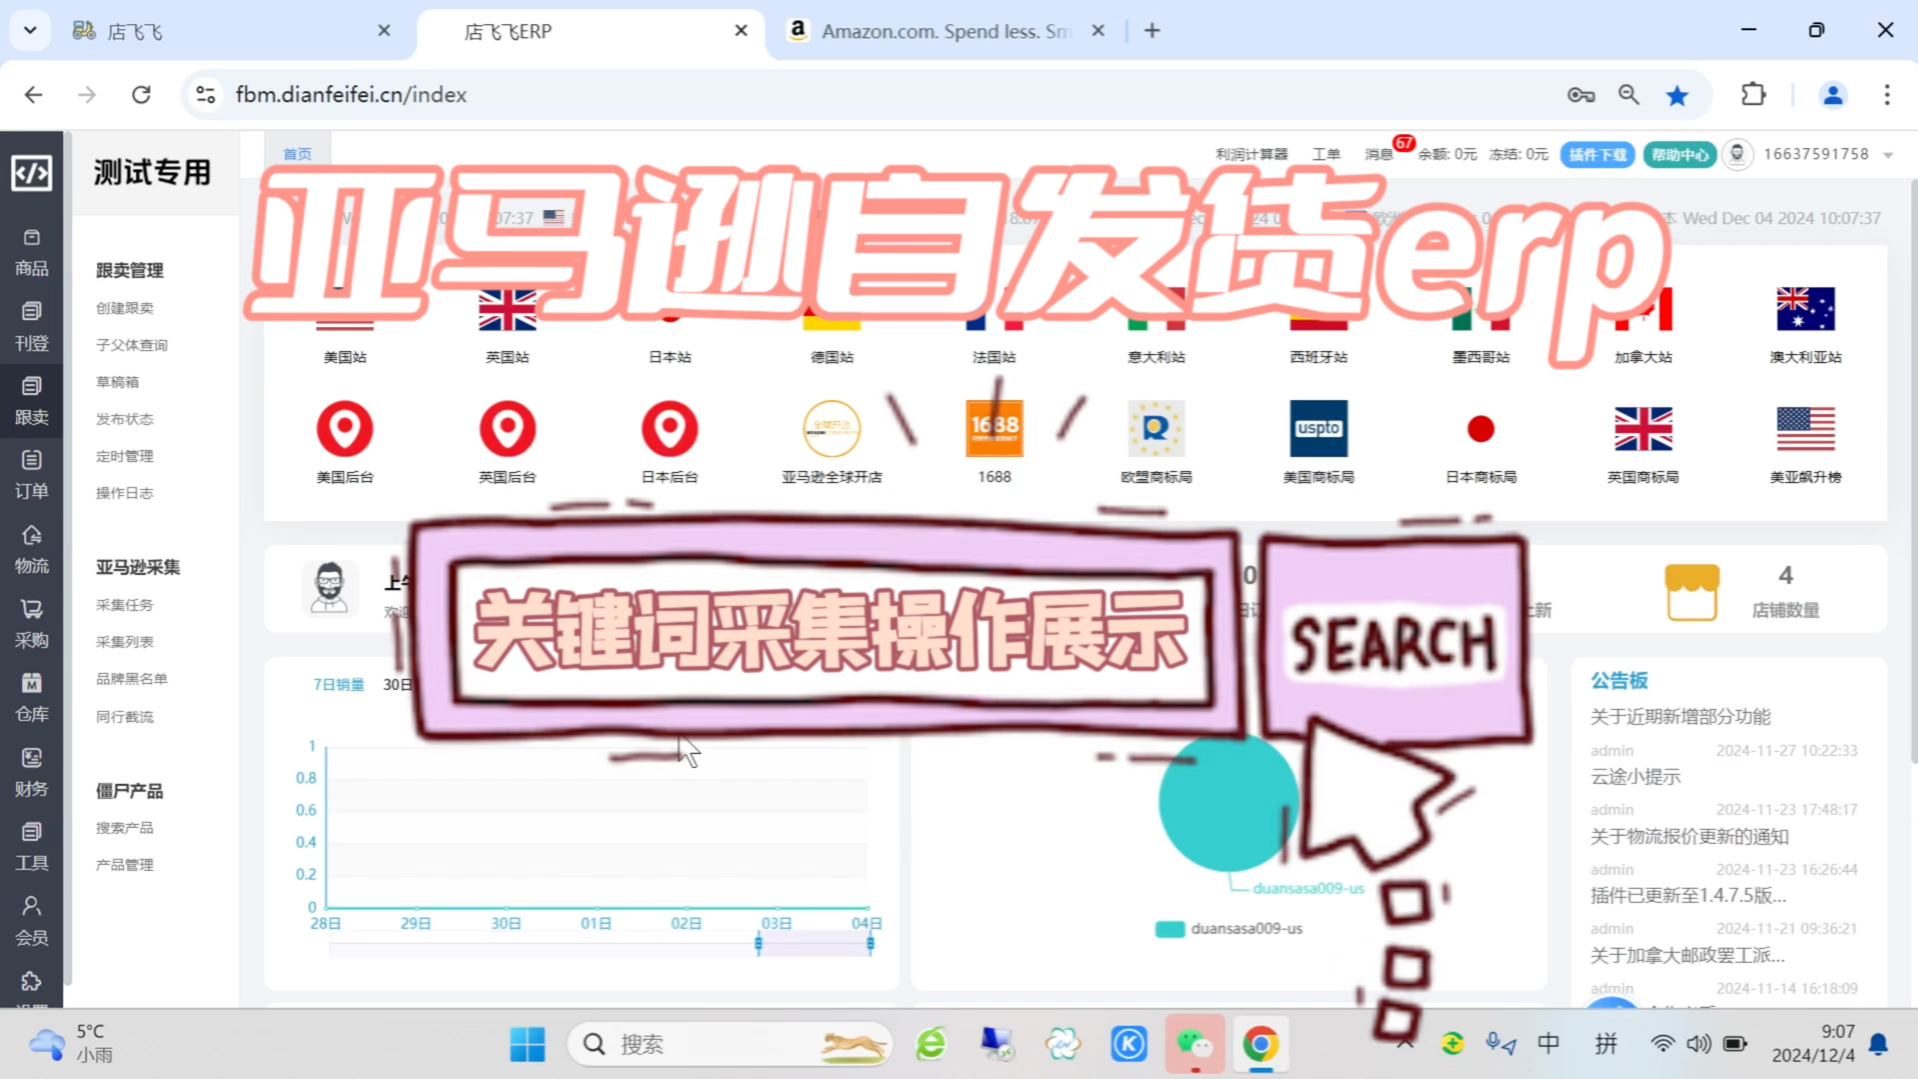This screenshot has height=1079, width=1918.
Task: Open the 会员 sidebar section
Action: (x=31, y=921)
